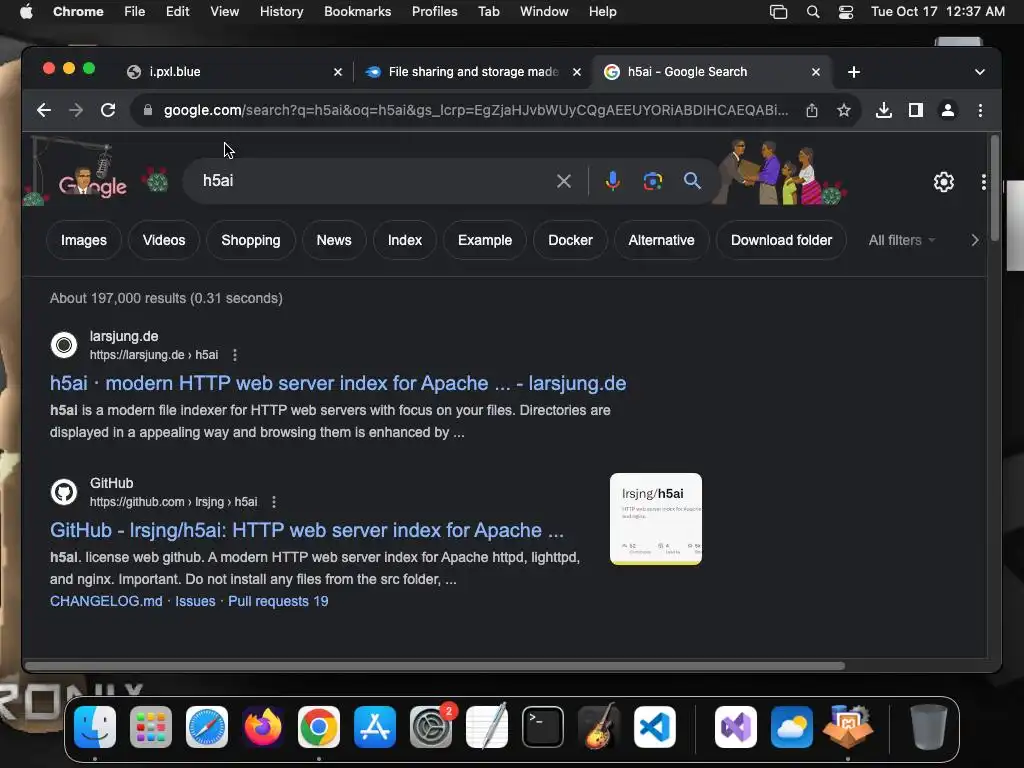Expand All filters dropdown
Image resolution: width=1024 pixels, height=768 pixels.
tap(901, 240)
